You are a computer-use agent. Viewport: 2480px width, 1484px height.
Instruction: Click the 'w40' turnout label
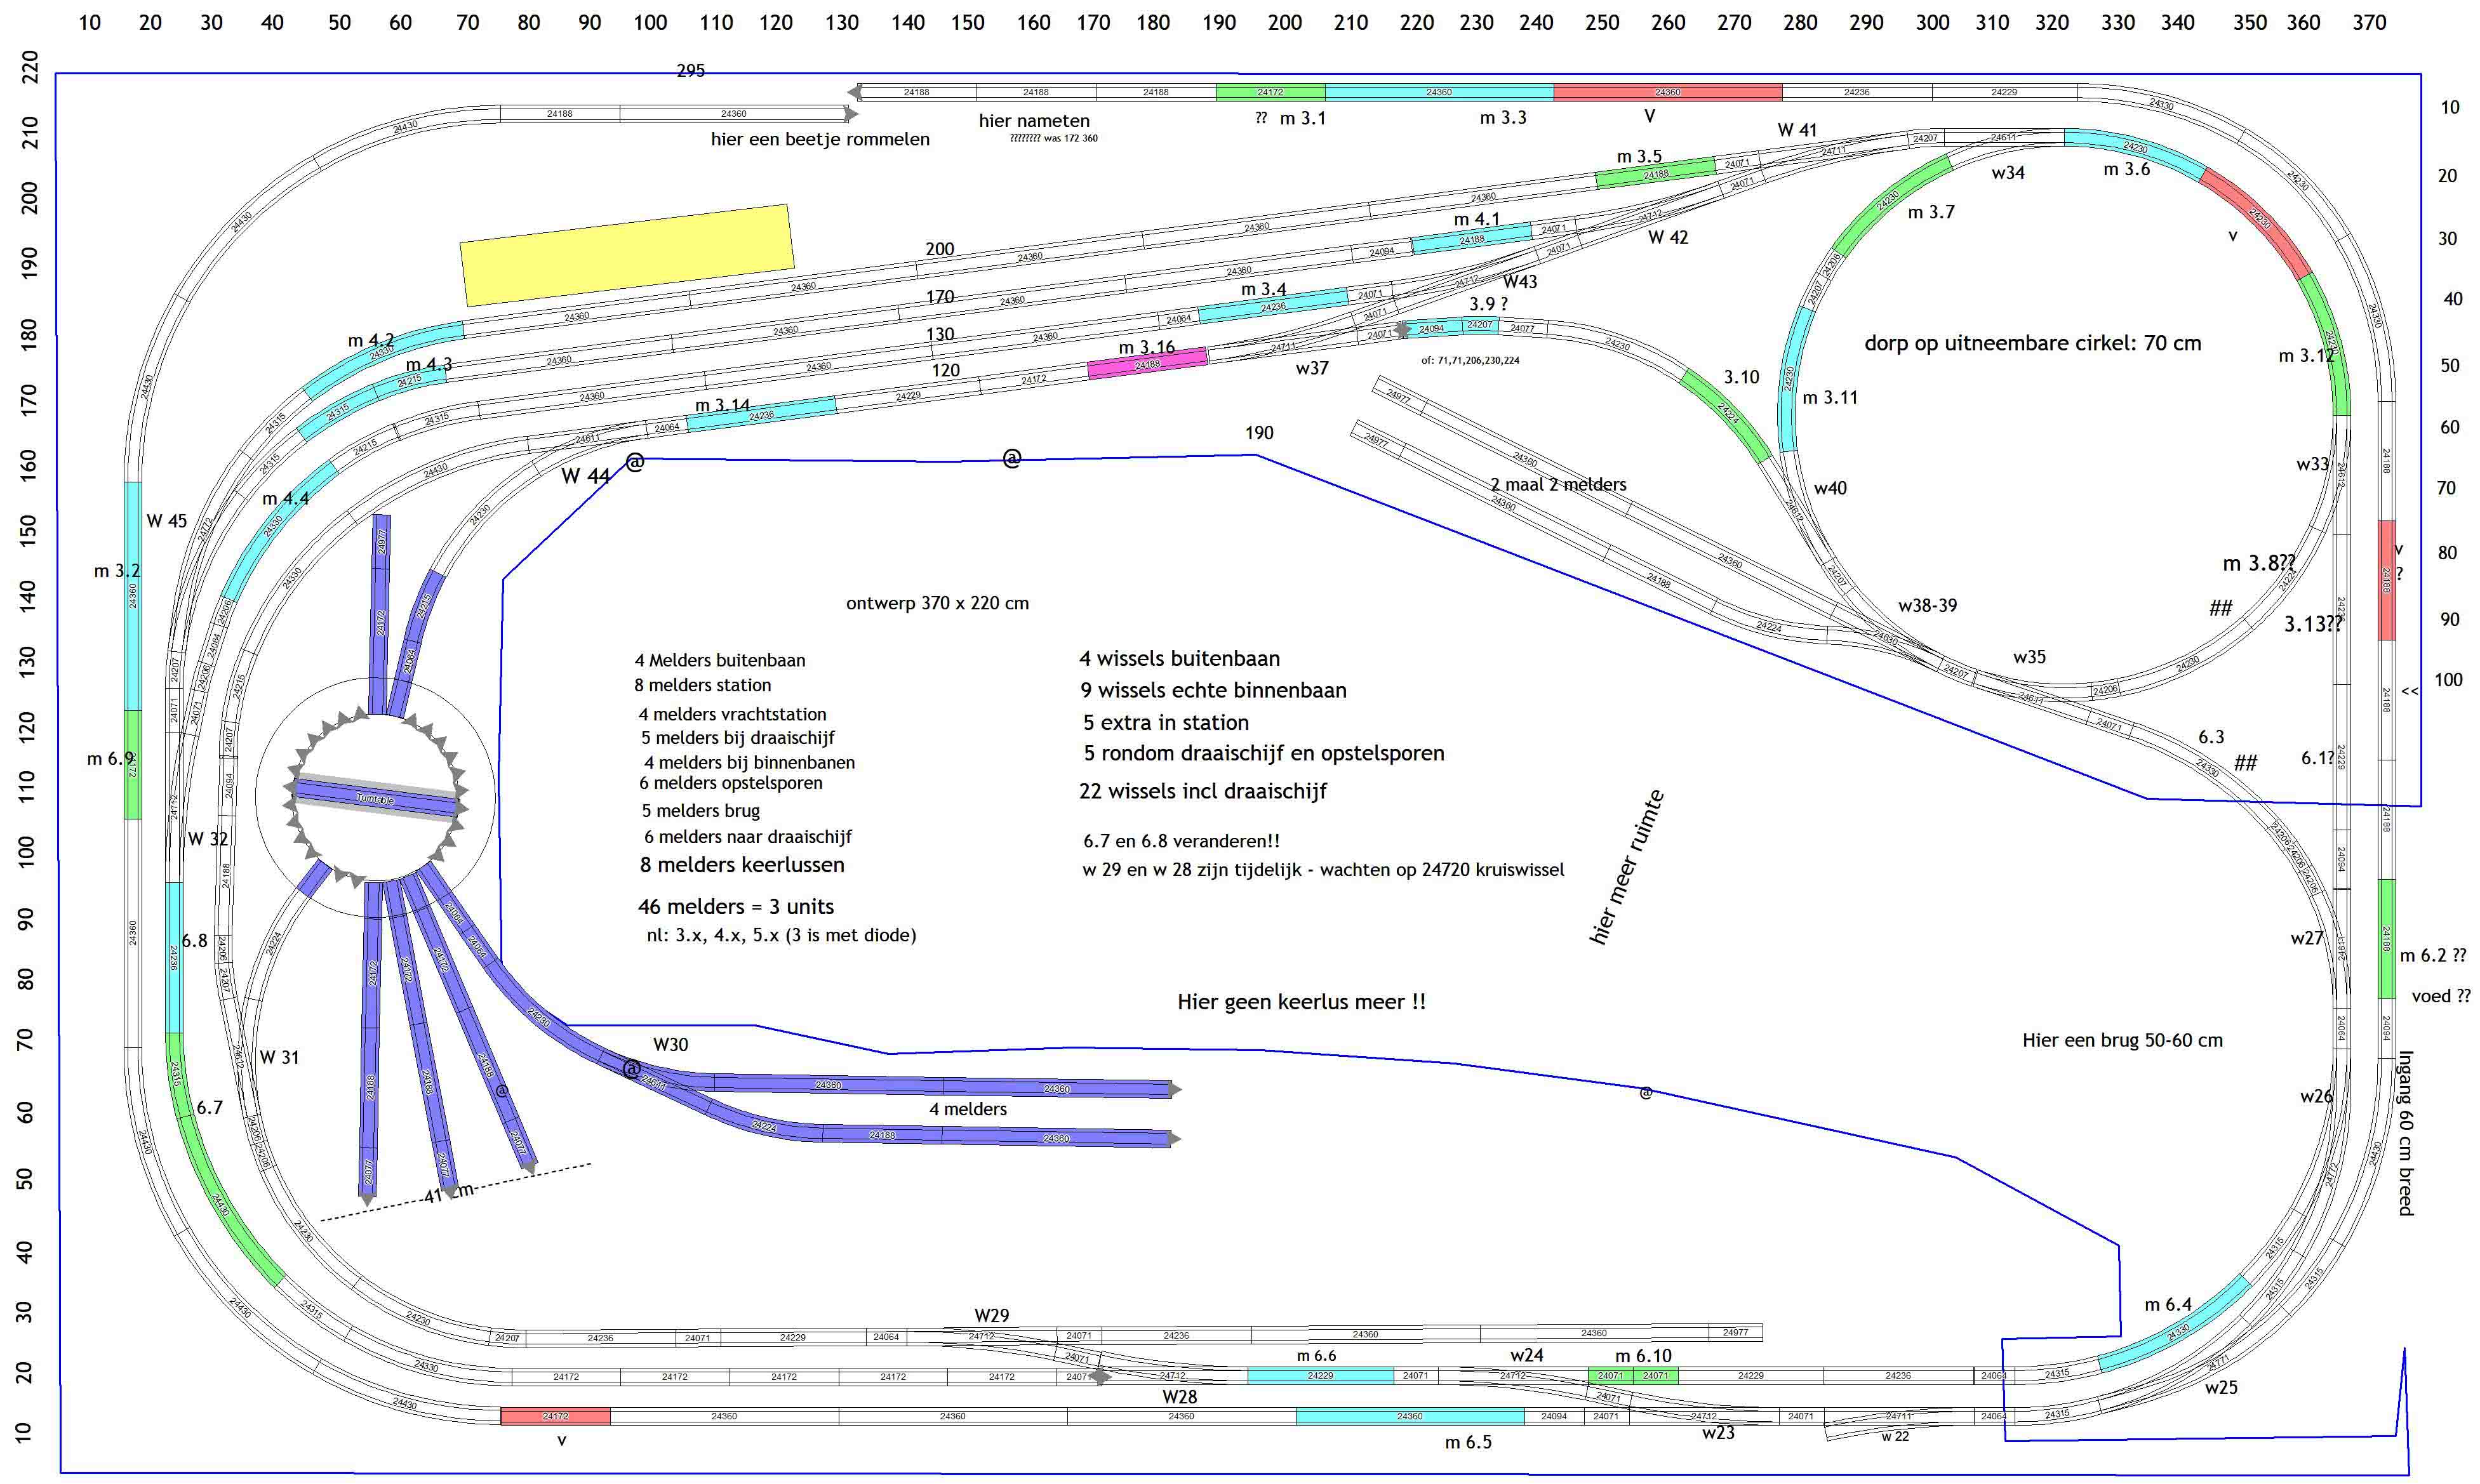[1830, 488]
